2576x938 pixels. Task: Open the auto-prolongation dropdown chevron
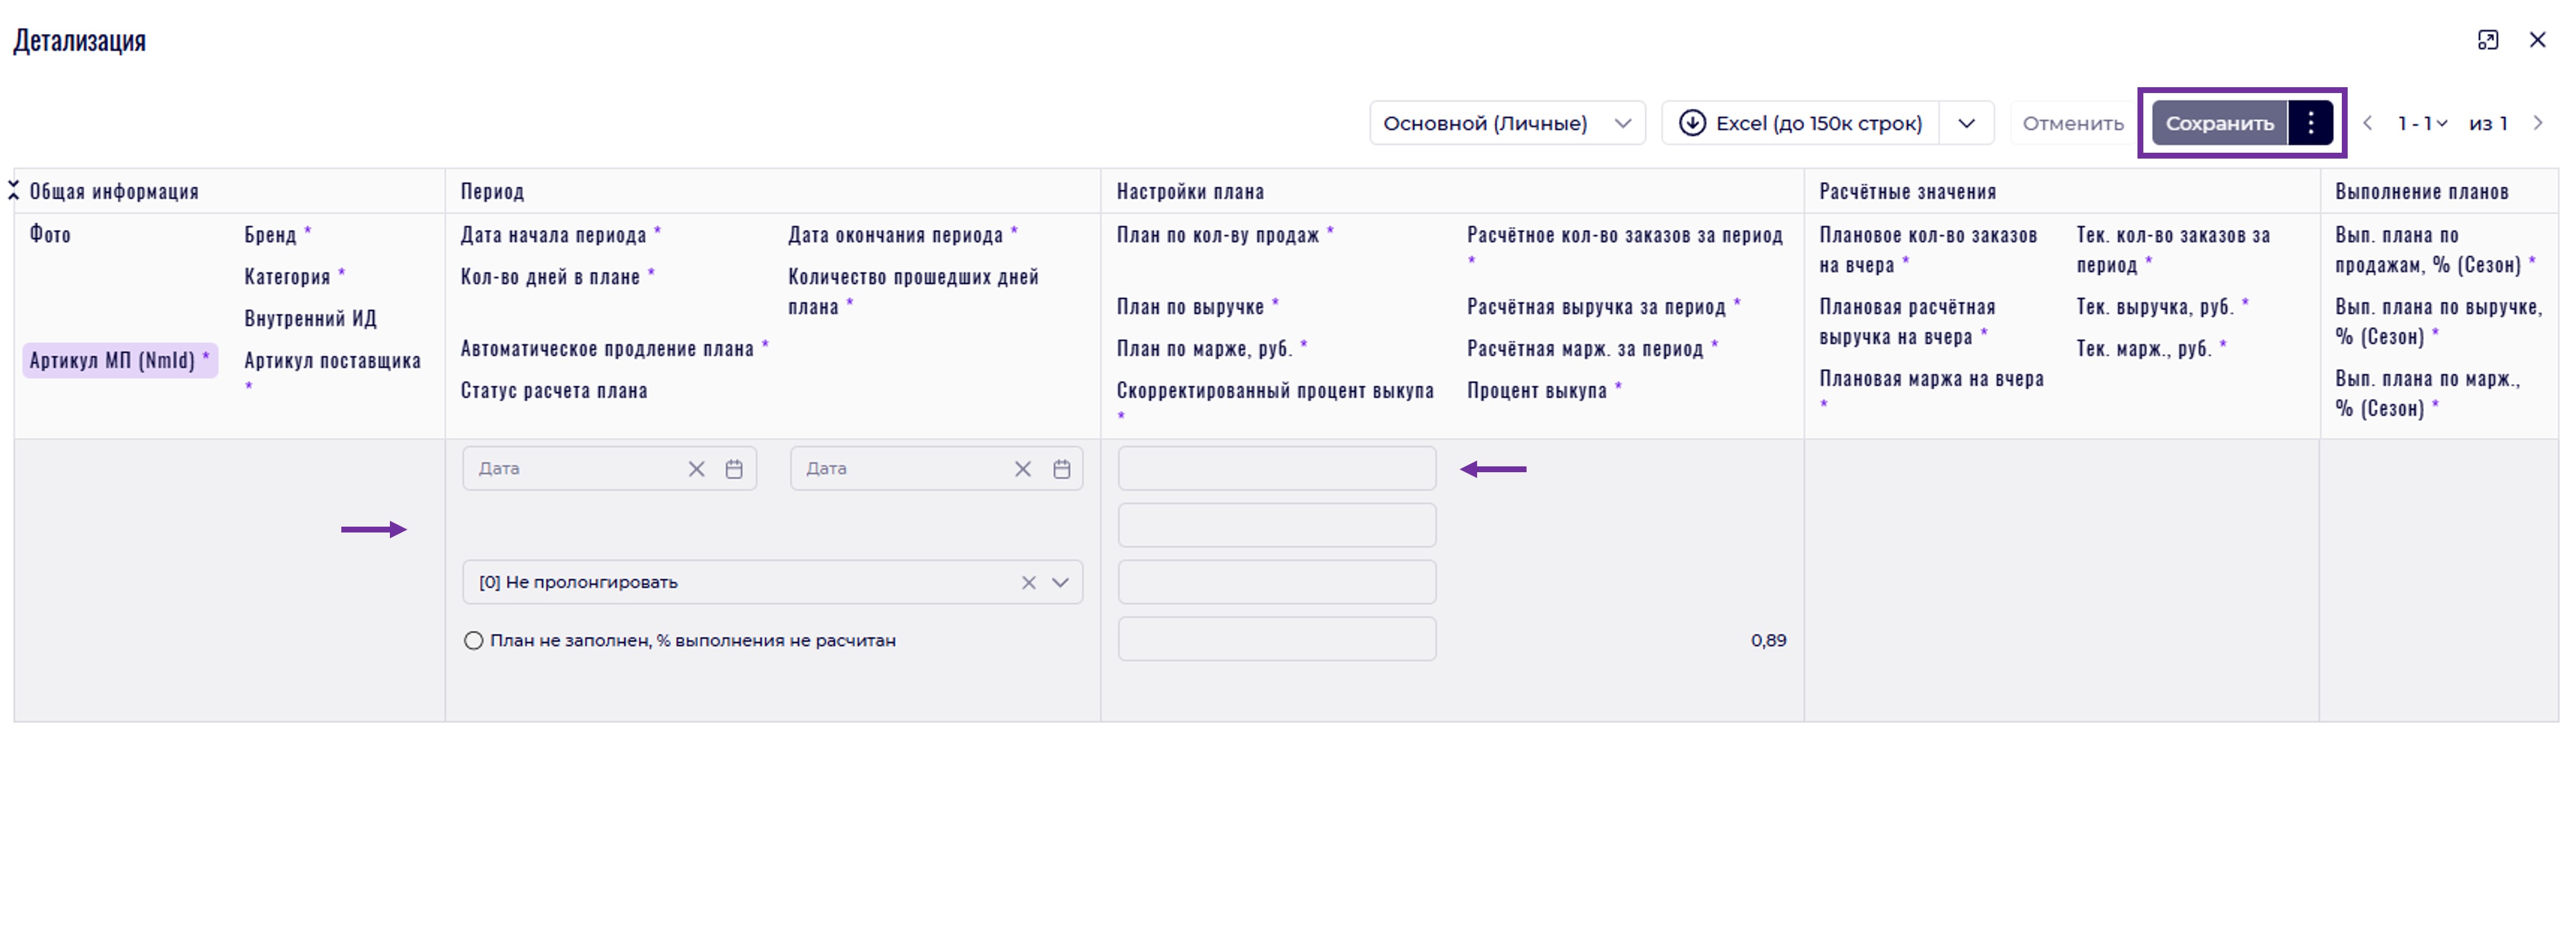[1061, 583]
